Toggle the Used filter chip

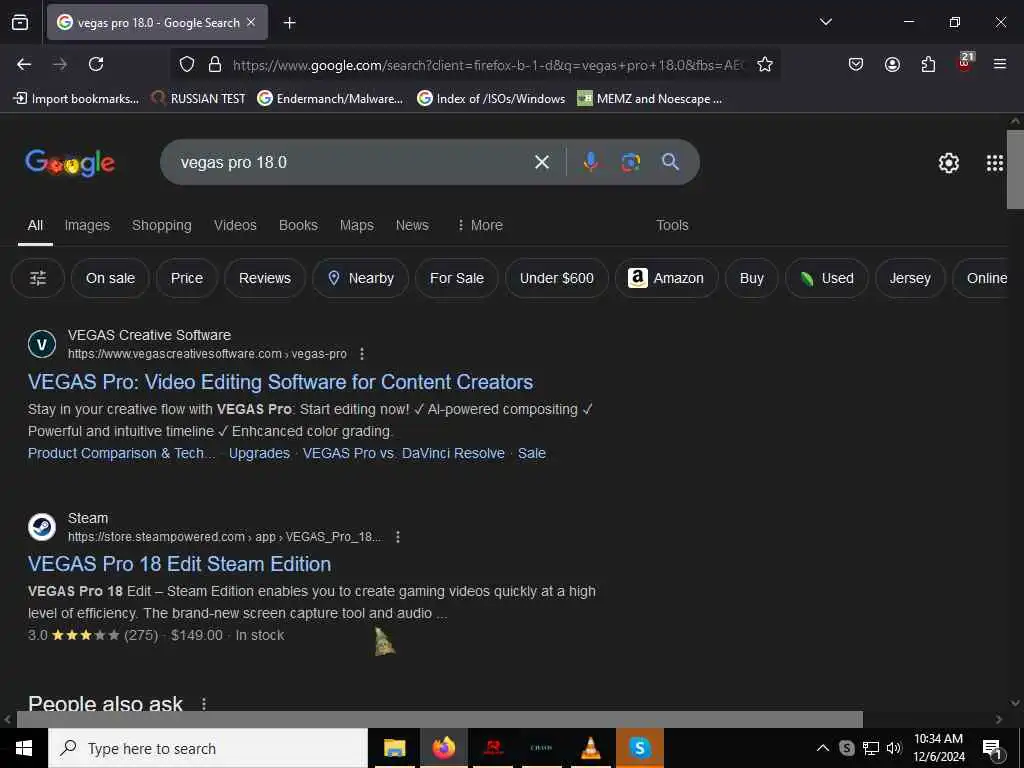click(827, 278)
